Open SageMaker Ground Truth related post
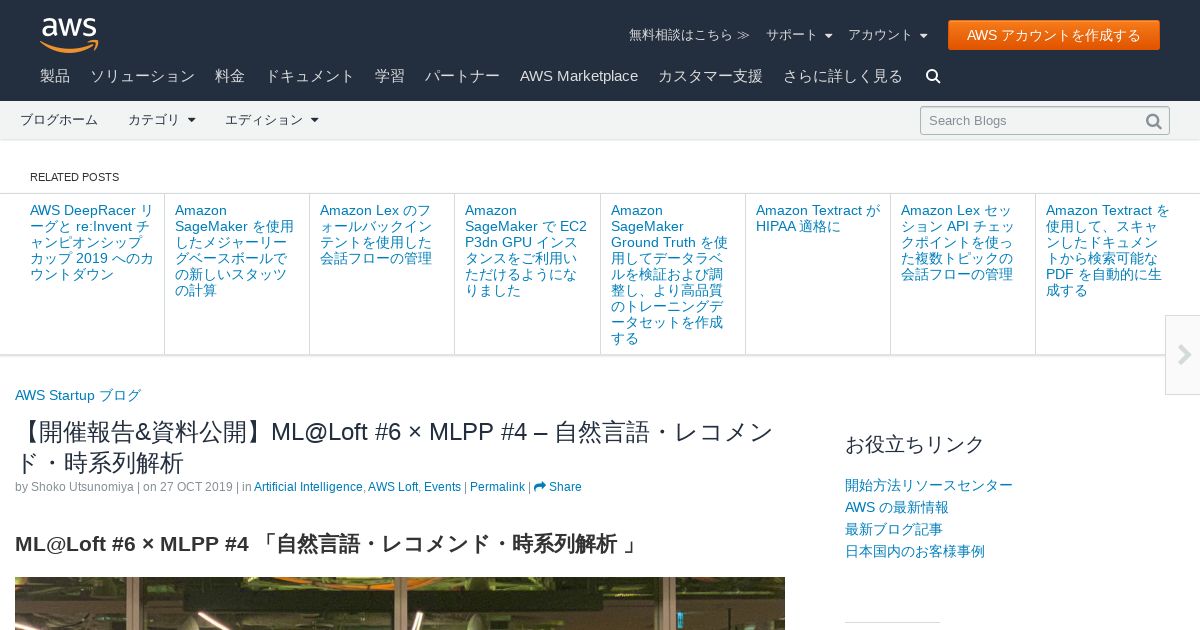The image size is (1200, 630). (x=669, y=274)
